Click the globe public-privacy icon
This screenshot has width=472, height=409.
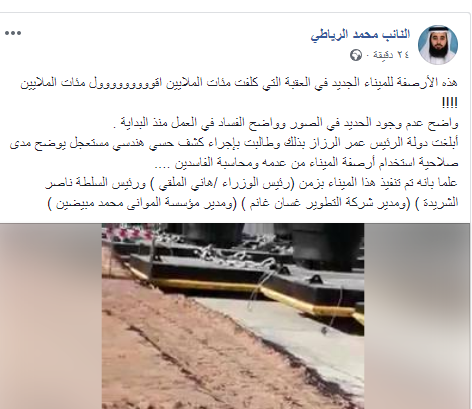pos(356,55)
